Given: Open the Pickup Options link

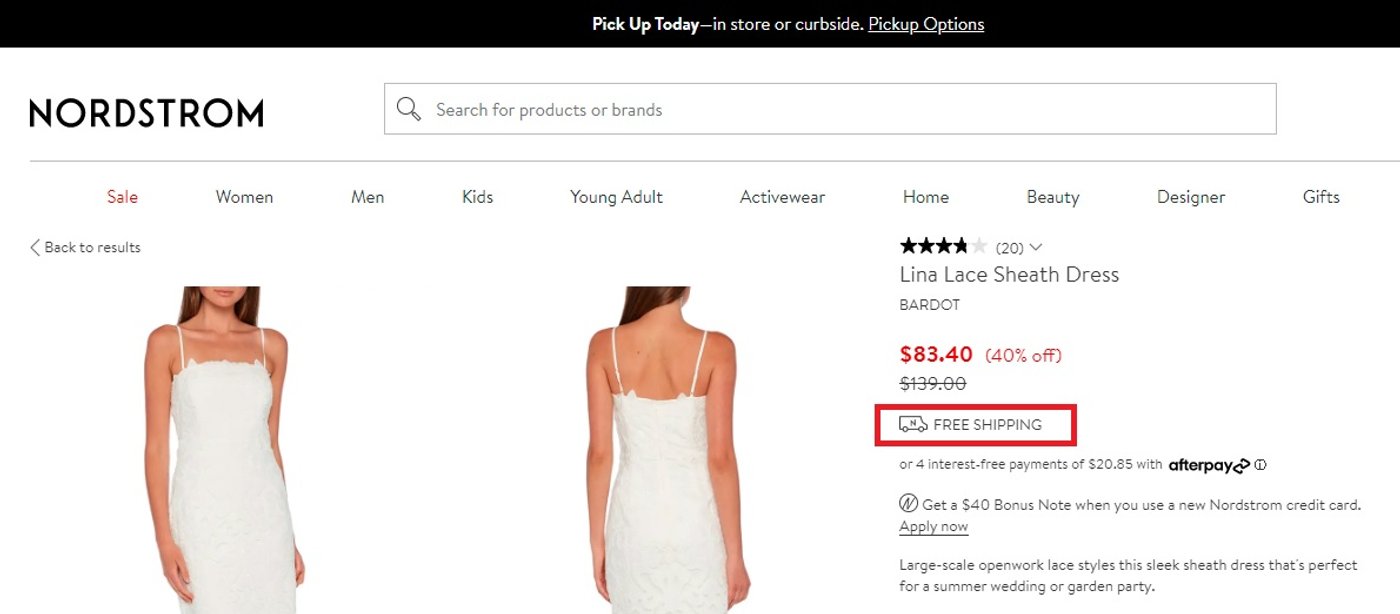Looking at the screenshot, I should [x=925, y=23].
